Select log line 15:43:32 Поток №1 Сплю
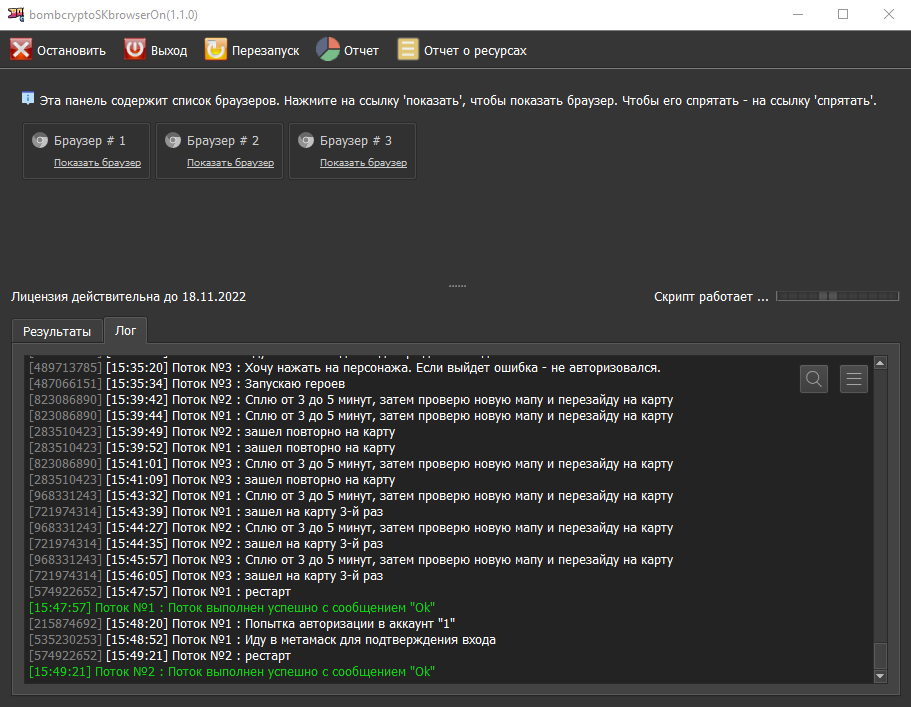 [352, 496]
